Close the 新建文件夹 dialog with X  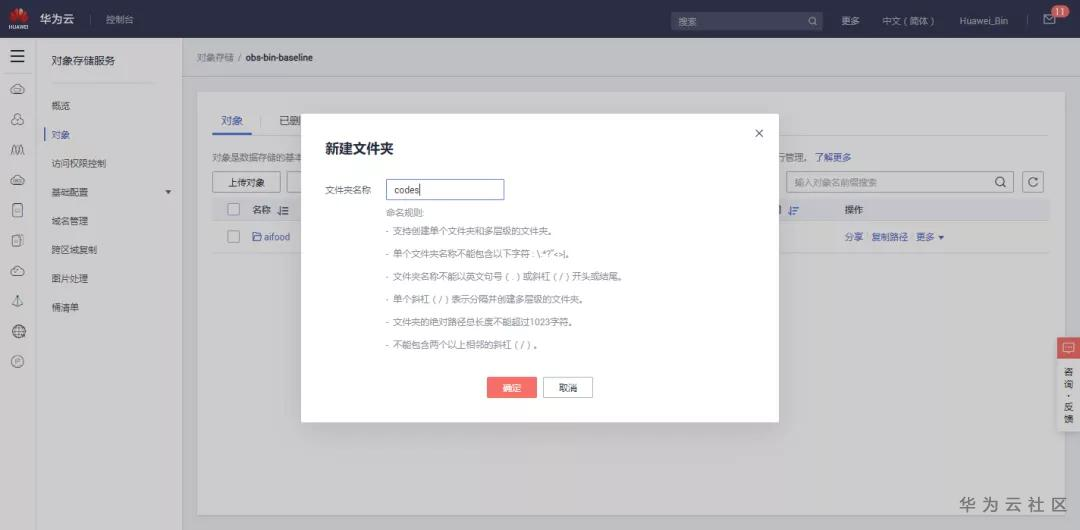coord(759,133)
